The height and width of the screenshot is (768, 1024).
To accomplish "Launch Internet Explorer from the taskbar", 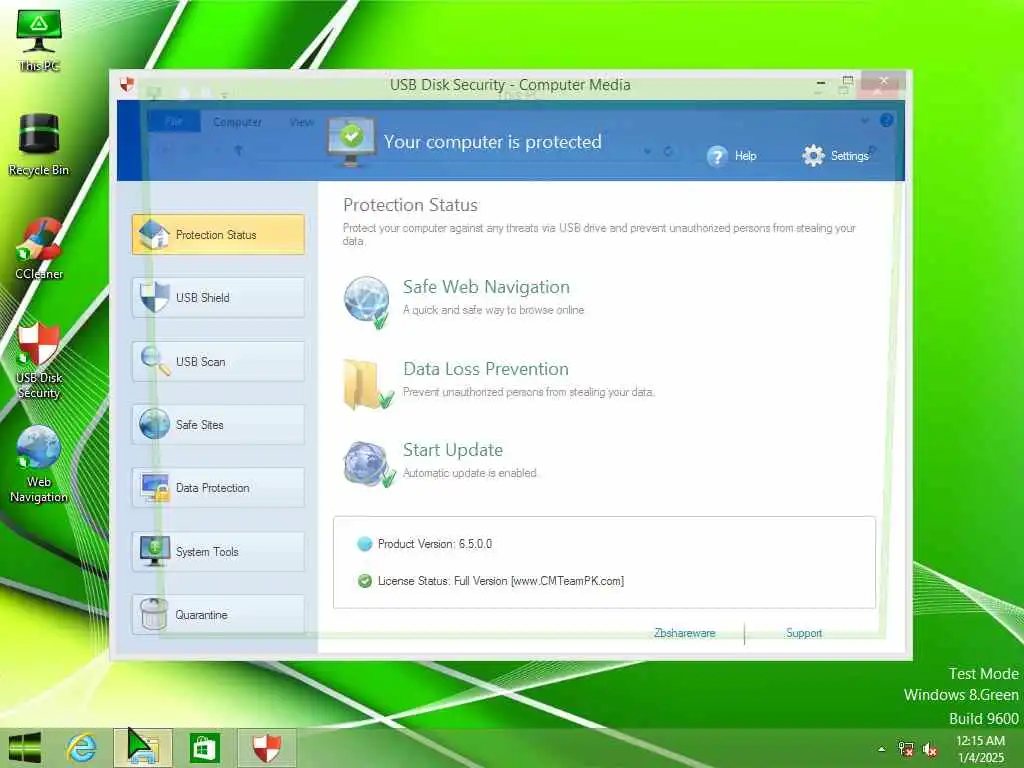I will 82,748.
